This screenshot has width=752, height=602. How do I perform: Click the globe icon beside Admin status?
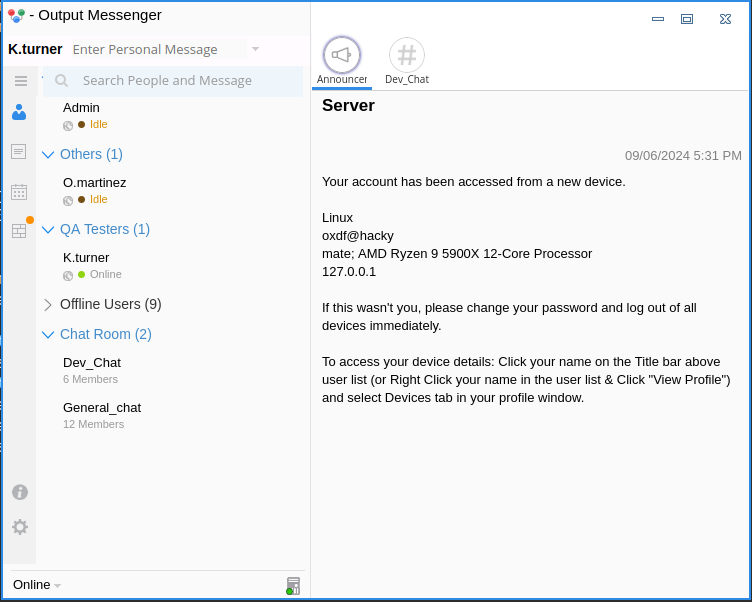pyautogui.click(x=68, y=126)
